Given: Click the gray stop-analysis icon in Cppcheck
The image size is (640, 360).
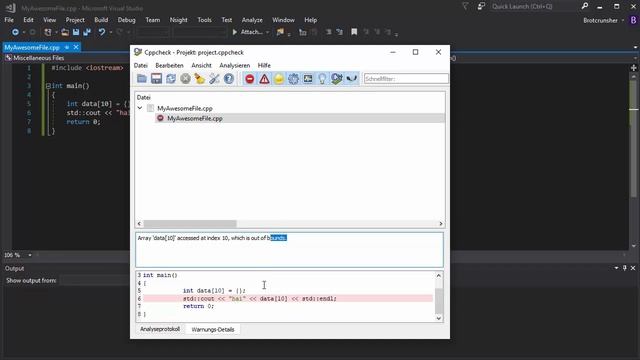Looking at the screenshot, I should [185, 79].
